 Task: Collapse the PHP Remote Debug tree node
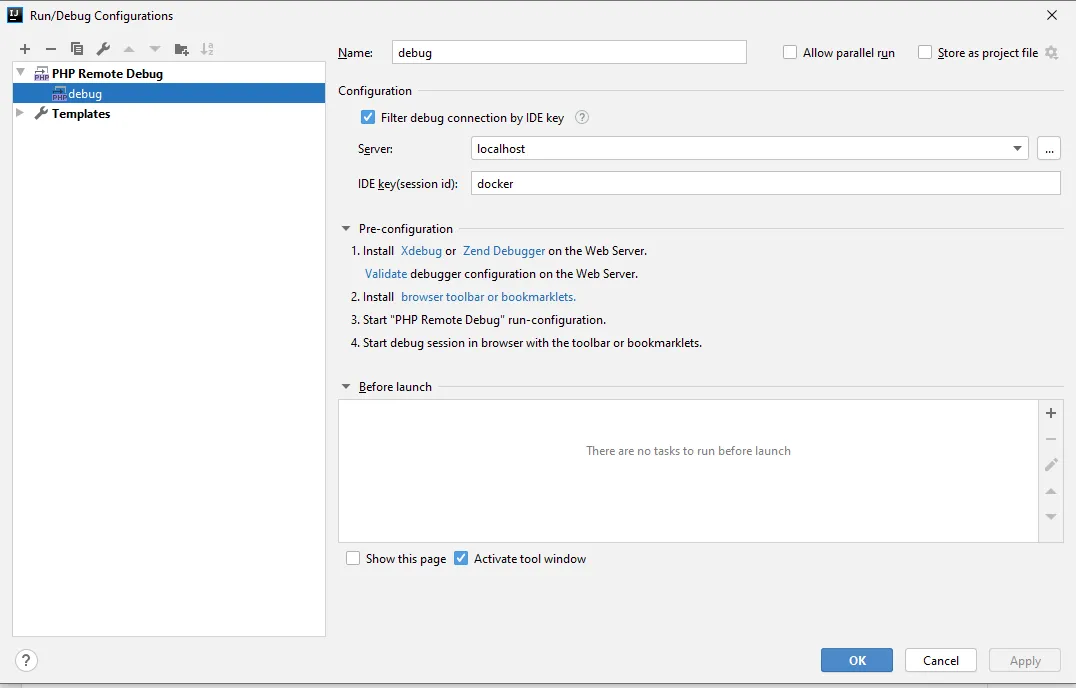point(21,72)
